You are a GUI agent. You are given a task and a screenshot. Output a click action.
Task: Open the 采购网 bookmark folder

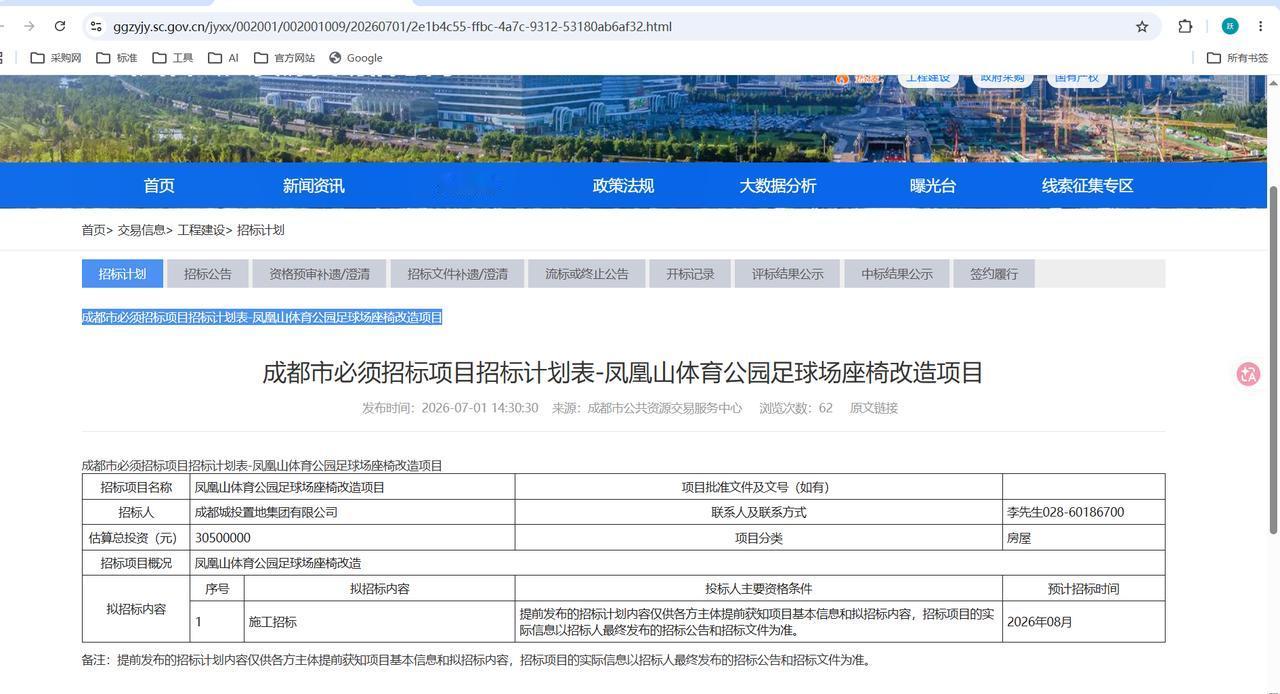click(56, 58)
